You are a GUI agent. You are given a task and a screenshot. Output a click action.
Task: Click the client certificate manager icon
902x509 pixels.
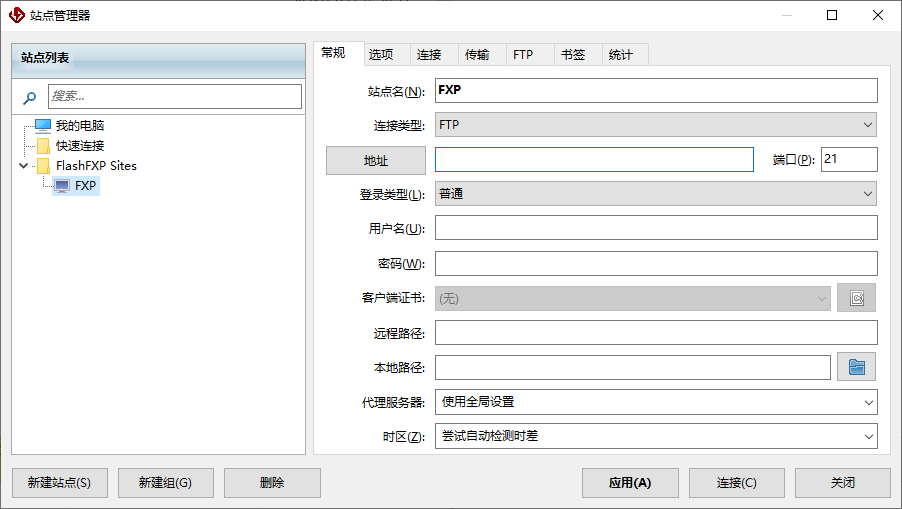click(x=856, y=298)
